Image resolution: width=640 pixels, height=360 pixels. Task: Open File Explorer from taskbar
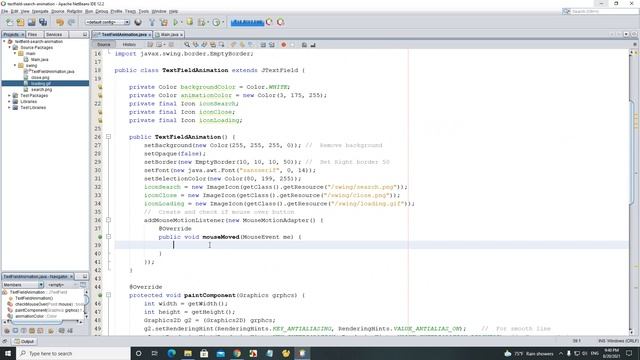(188, 353)
